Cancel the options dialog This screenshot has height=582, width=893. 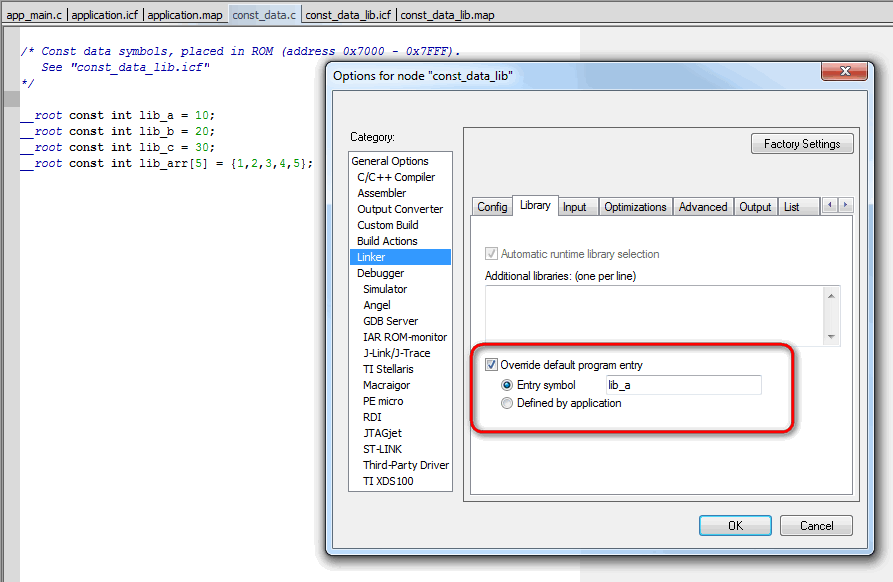point(816,526)
